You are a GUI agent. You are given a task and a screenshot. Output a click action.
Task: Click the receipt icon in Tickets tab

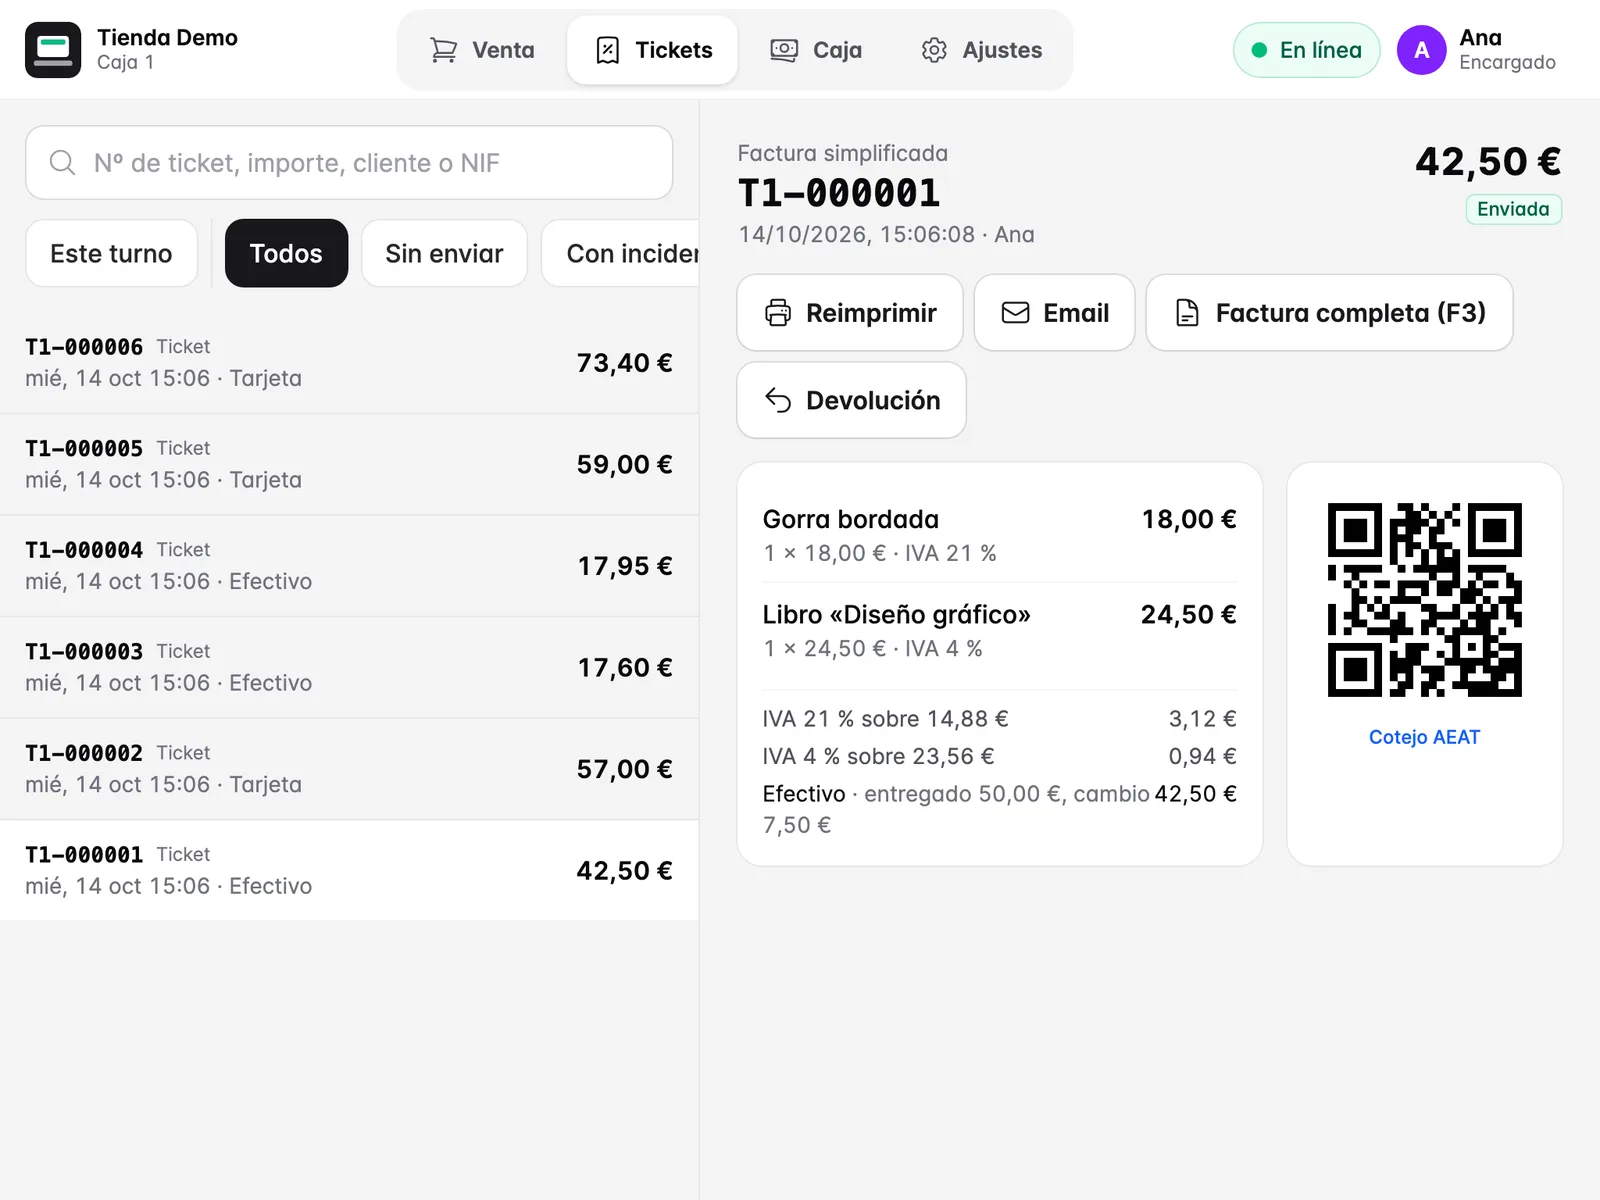607,50
